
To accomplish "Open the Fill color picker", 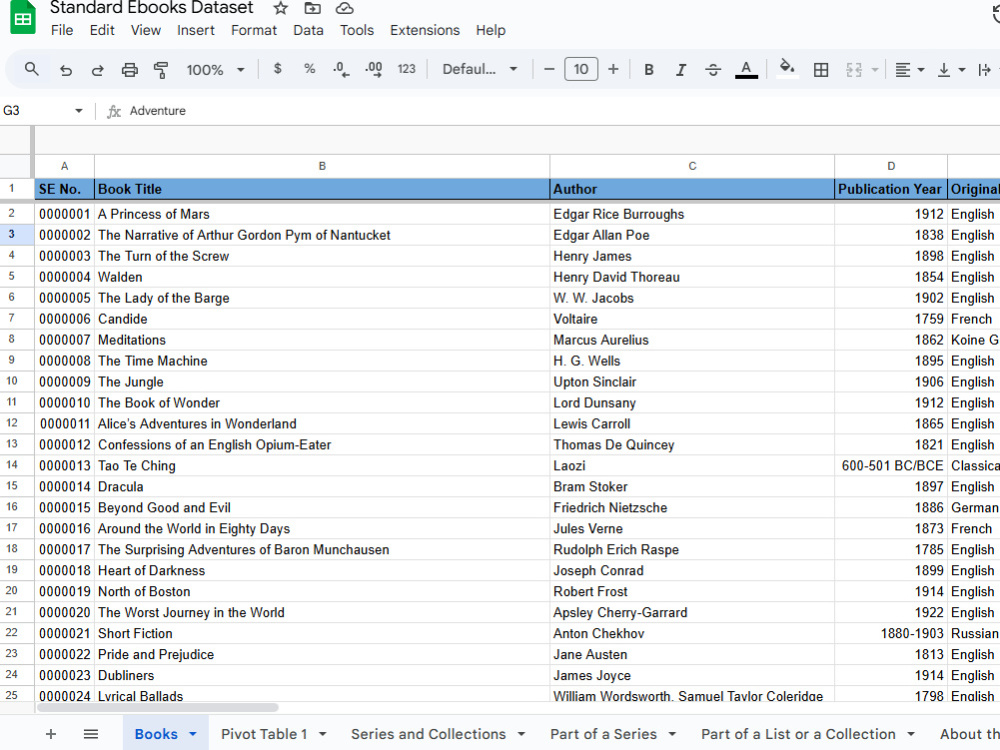I will click(x=786, y=70).
